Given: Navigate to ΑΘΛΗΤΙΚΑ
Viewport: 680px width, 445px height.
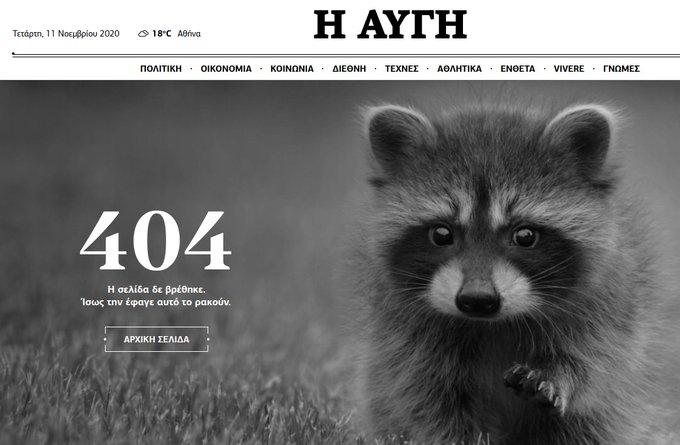Looking at the screenshot, I should pyautogui.click(x=459, y=69).
